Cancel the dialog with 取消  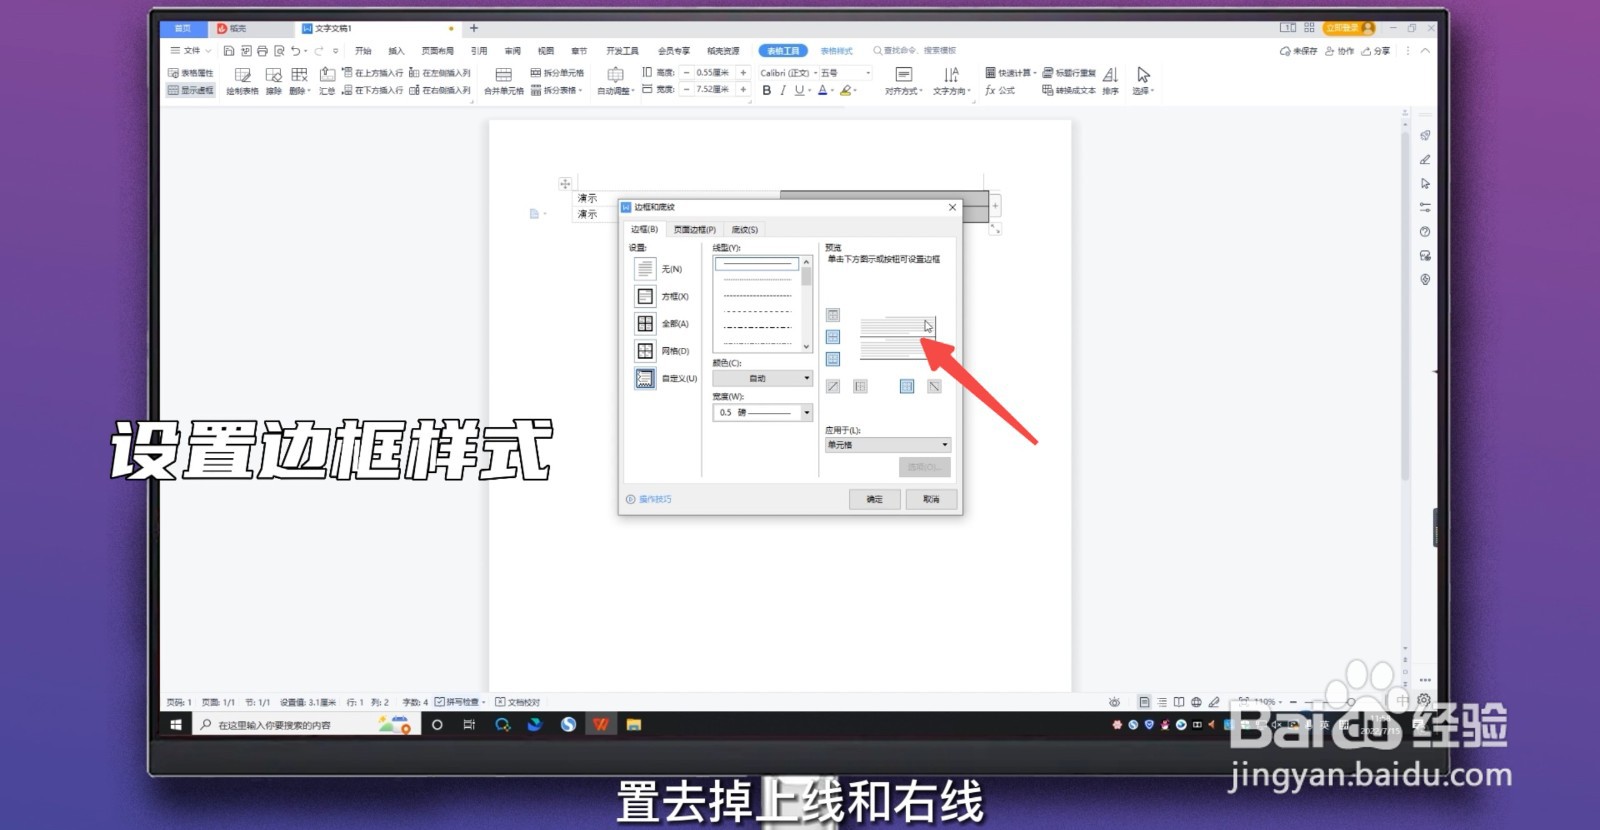pyautogui.click(x=931, y=499)
